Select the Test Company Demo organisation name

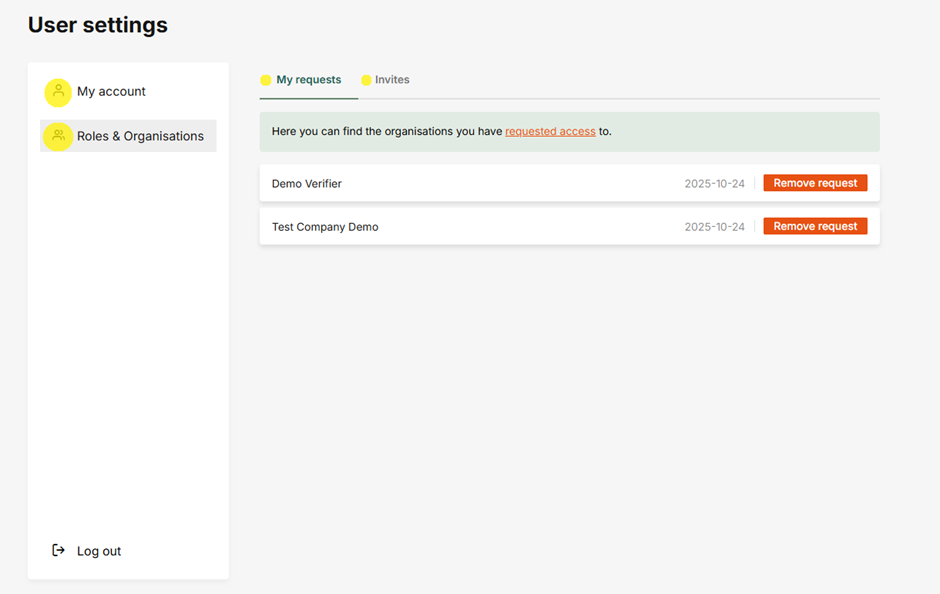tap(325, 227)
